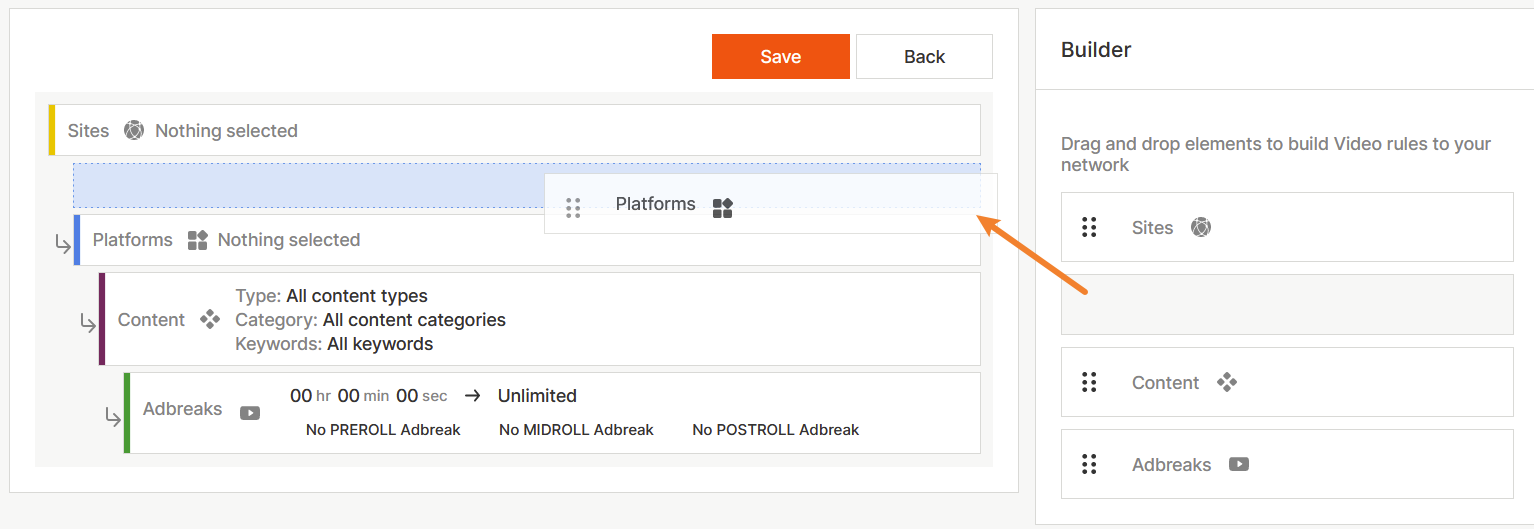Click the Sites globe icon in the Builder panel

tap(1201, 228)
